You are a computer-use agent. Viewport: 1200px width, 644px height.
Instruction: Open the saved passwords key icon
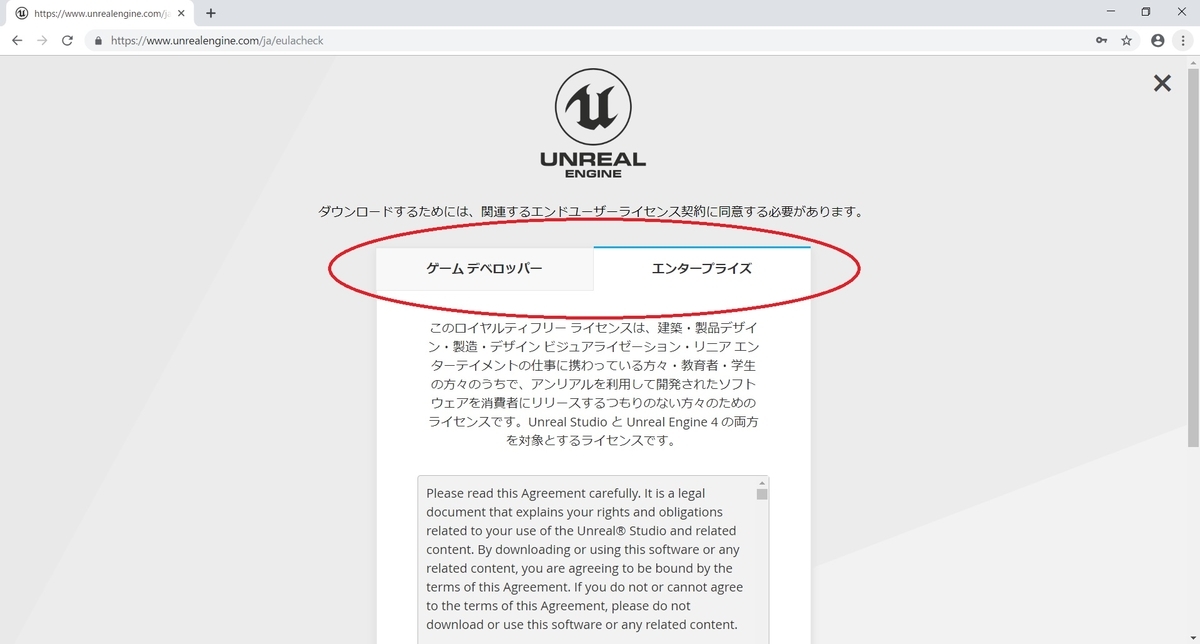1101,41
